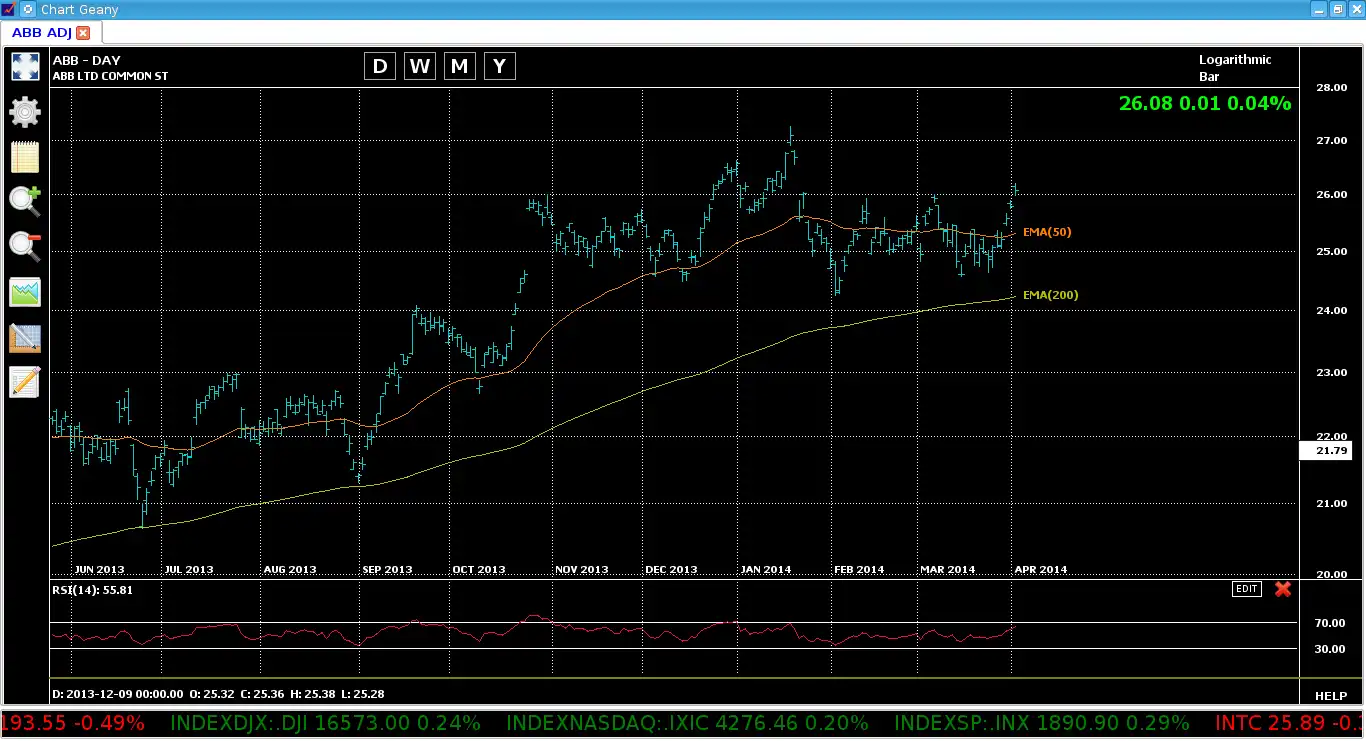Click the APR 2014 date label
Screen dimensions: 1366x741
tap(1040, 570)
